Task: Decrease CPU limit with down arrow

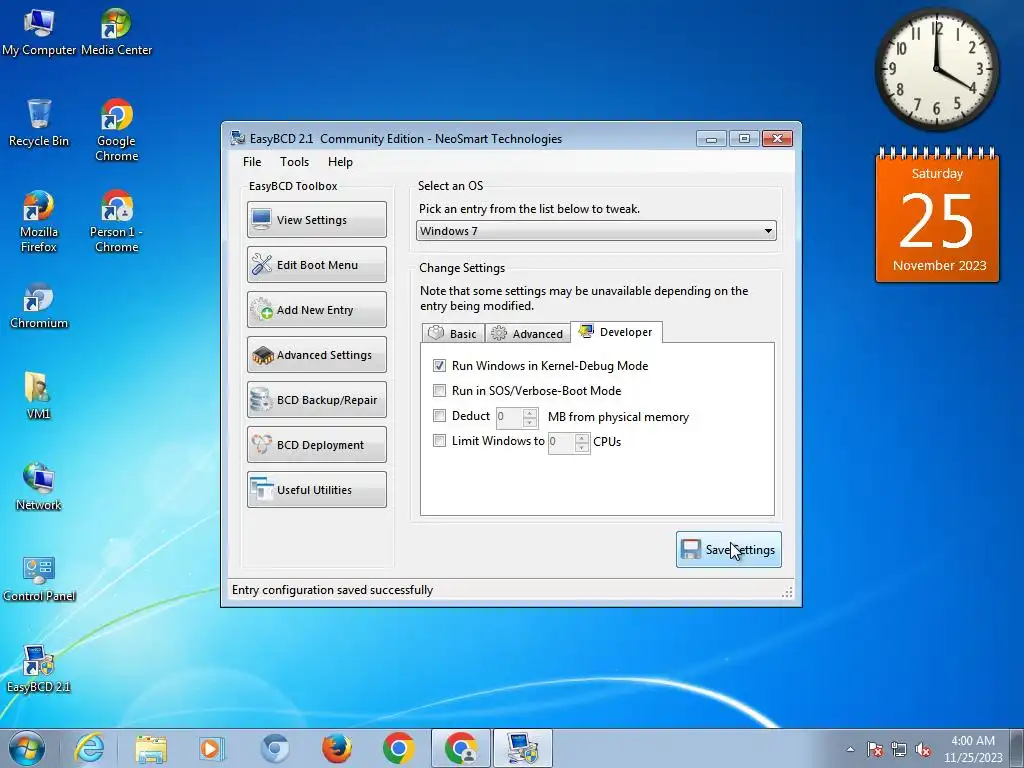Action: pyautogui.click(x=582, y=447)
